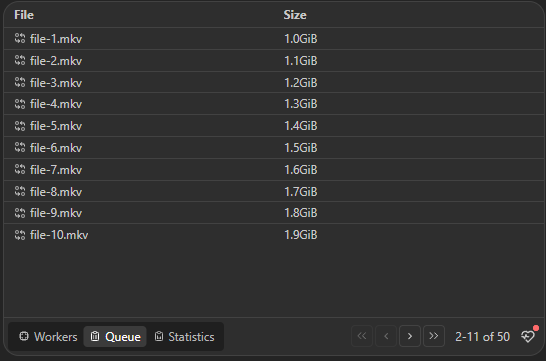Click the processing icon beside file-5.mkv
Screen dimensions: 546x361
pos(20,126)
